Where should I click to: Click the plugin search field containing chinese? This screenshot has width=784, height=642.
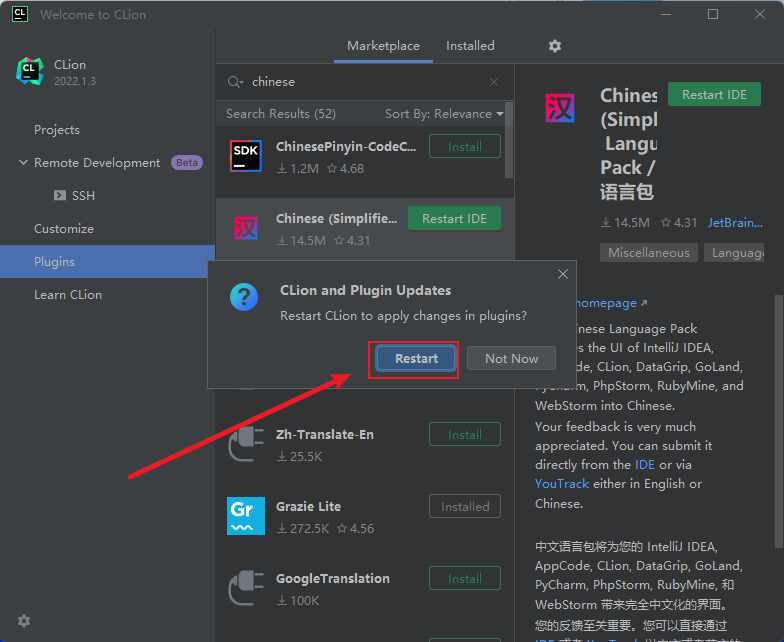click(365, 82)
